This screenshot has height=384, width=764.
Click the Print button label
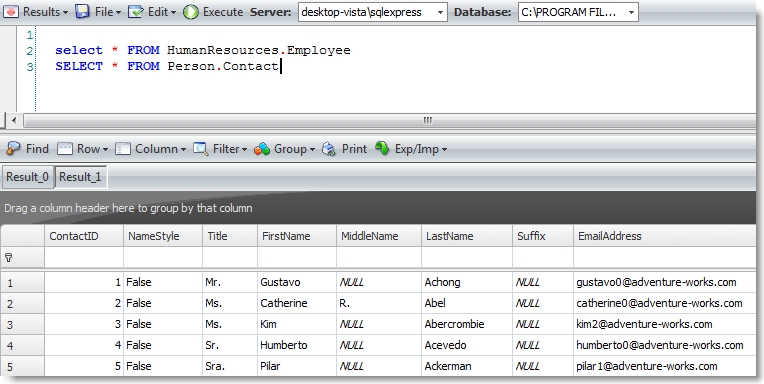tap(354, 149)
